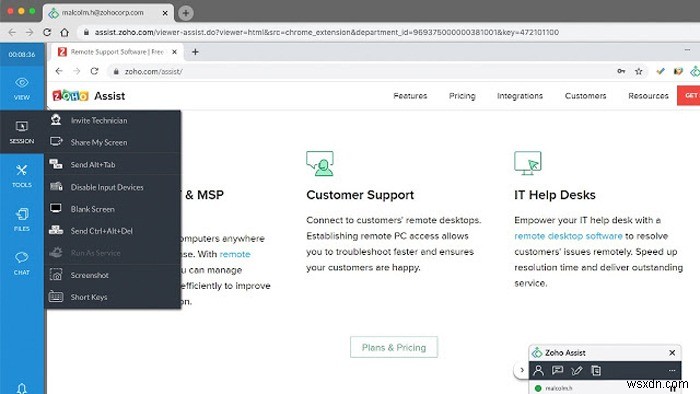This screenshot has height=394, width=700.
Task: Open the View panel in the sidebar
Action: point(22,88)
